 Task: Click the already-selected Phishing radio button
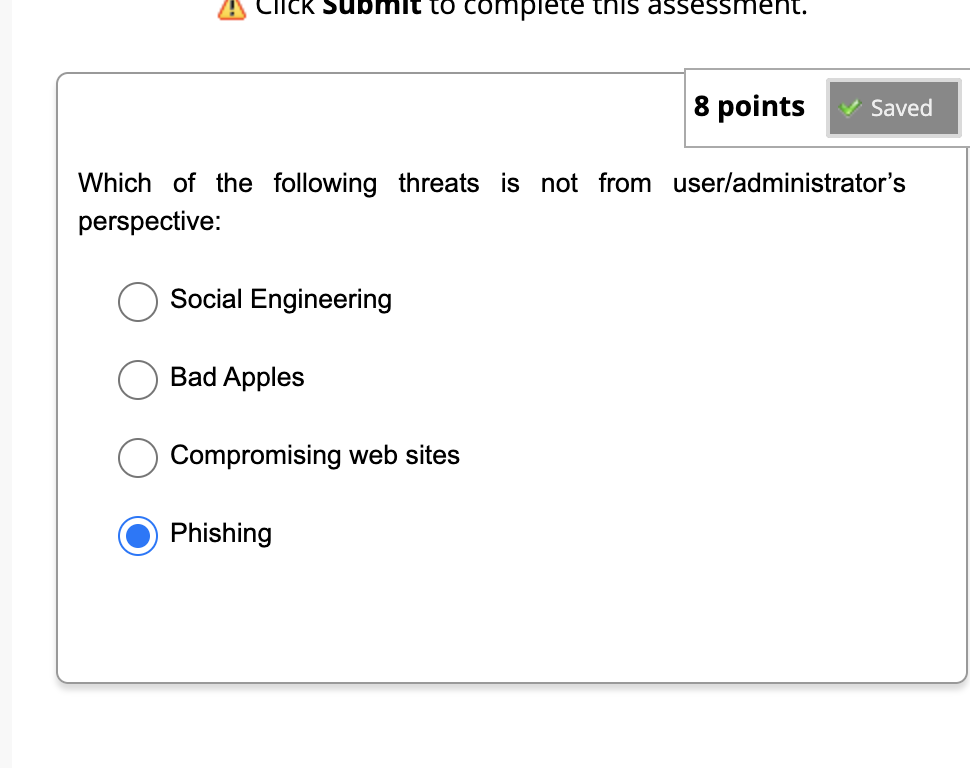pos(138,535)
